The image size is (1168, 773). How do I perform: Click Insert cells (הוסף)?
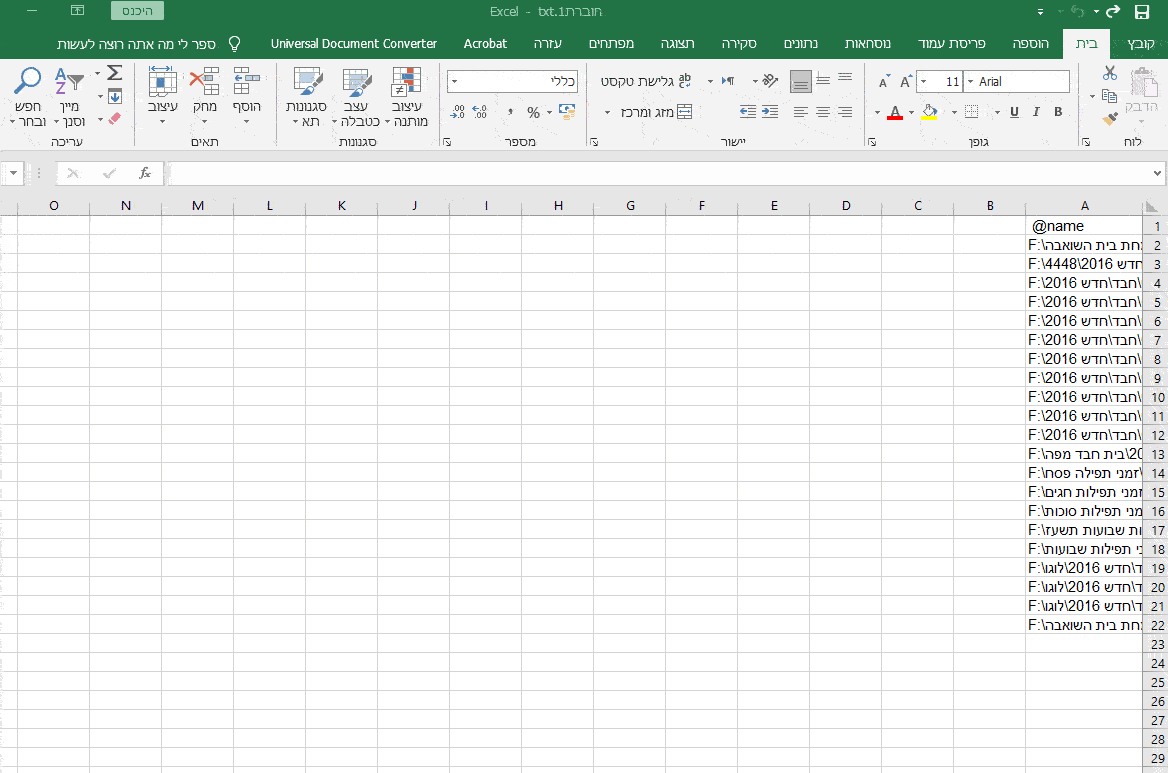pos(247,95)
